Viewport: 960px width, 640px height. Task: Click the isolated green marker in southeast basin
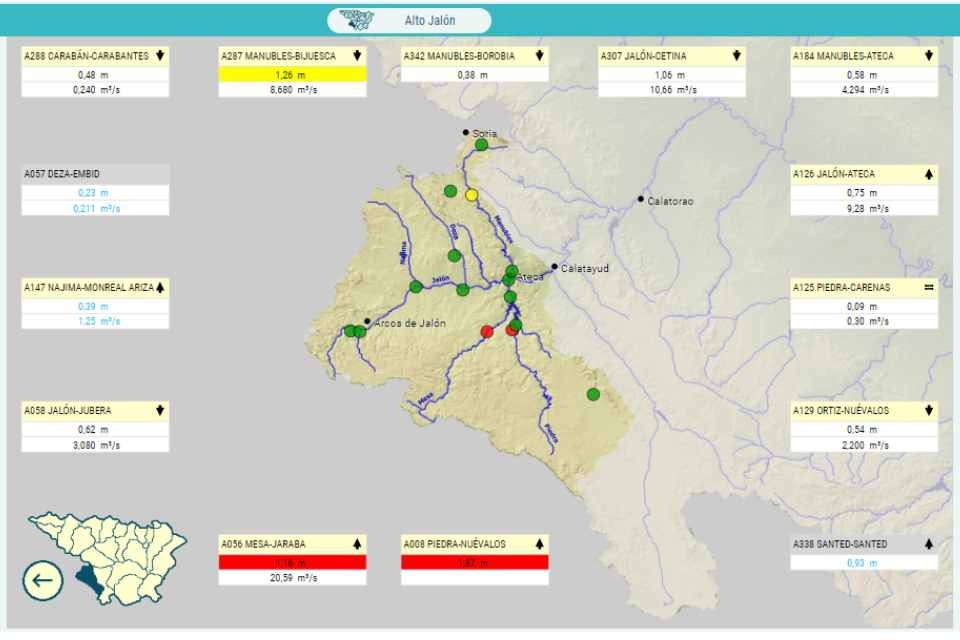(593, 394)
